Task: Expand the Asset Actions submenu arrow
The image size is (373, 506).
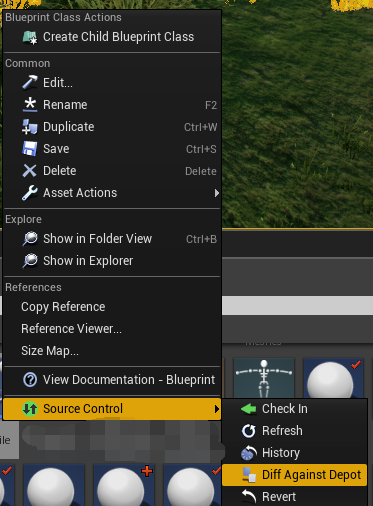Action: tap(217, 193)
